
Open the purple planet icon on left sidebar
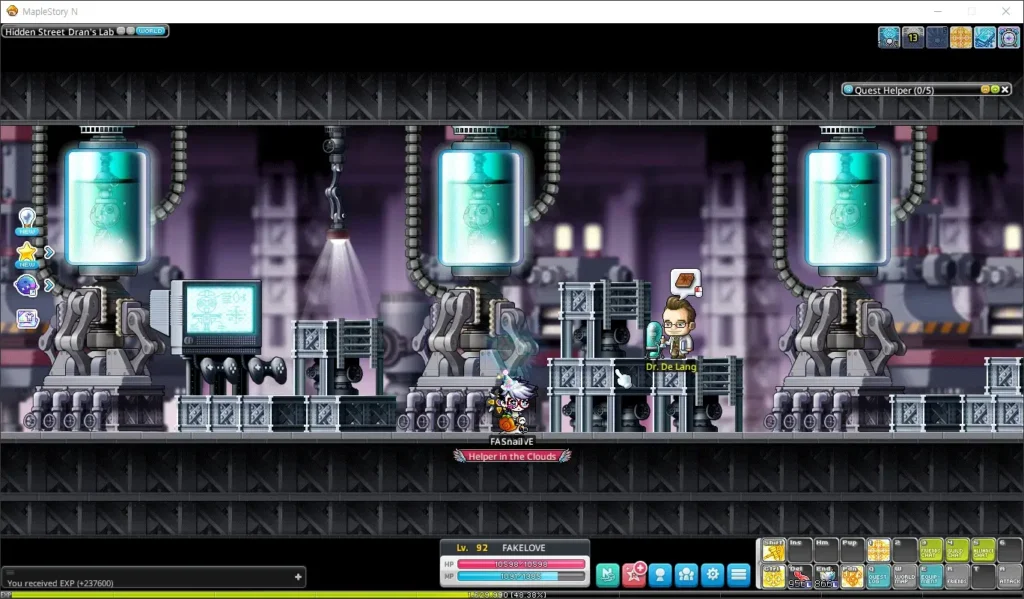pos(26,285)
